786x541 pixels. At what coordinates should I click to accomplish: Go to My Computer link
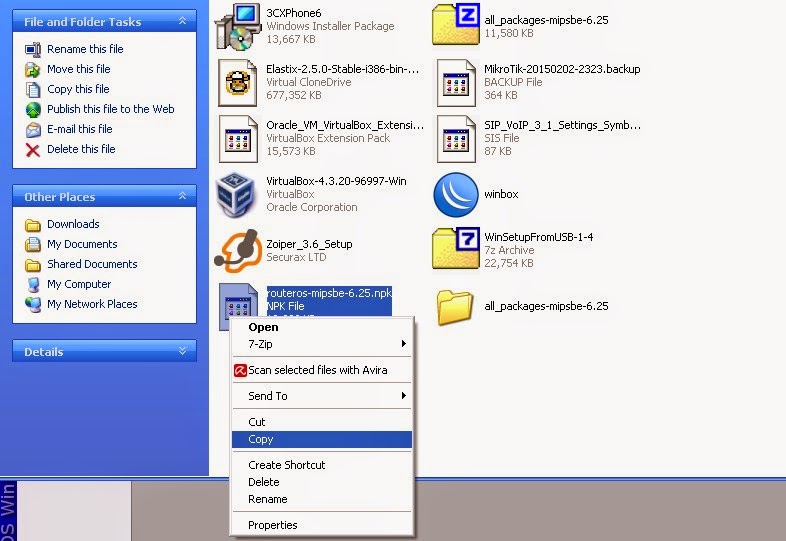pos(79,284)
